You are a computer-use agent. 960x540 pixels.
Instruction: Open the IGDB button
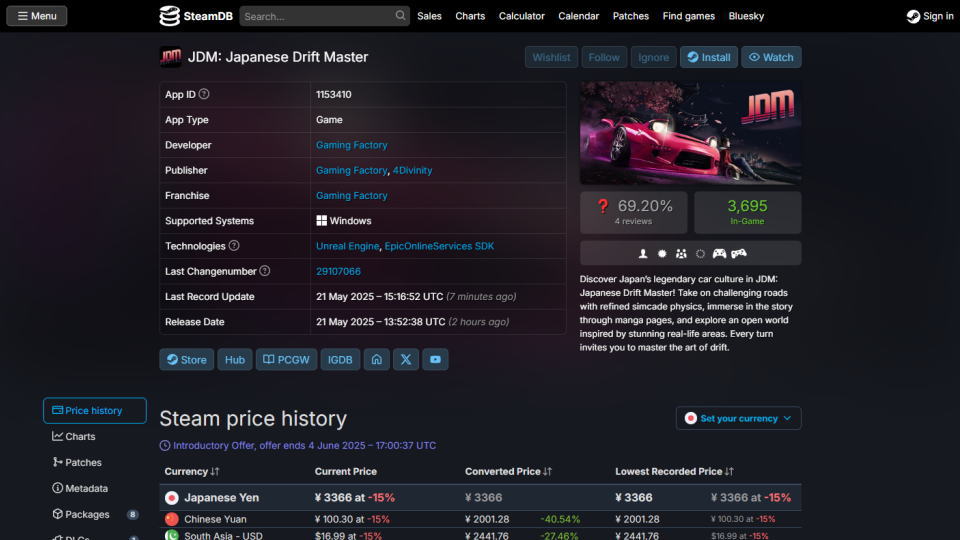pos(340,359)
